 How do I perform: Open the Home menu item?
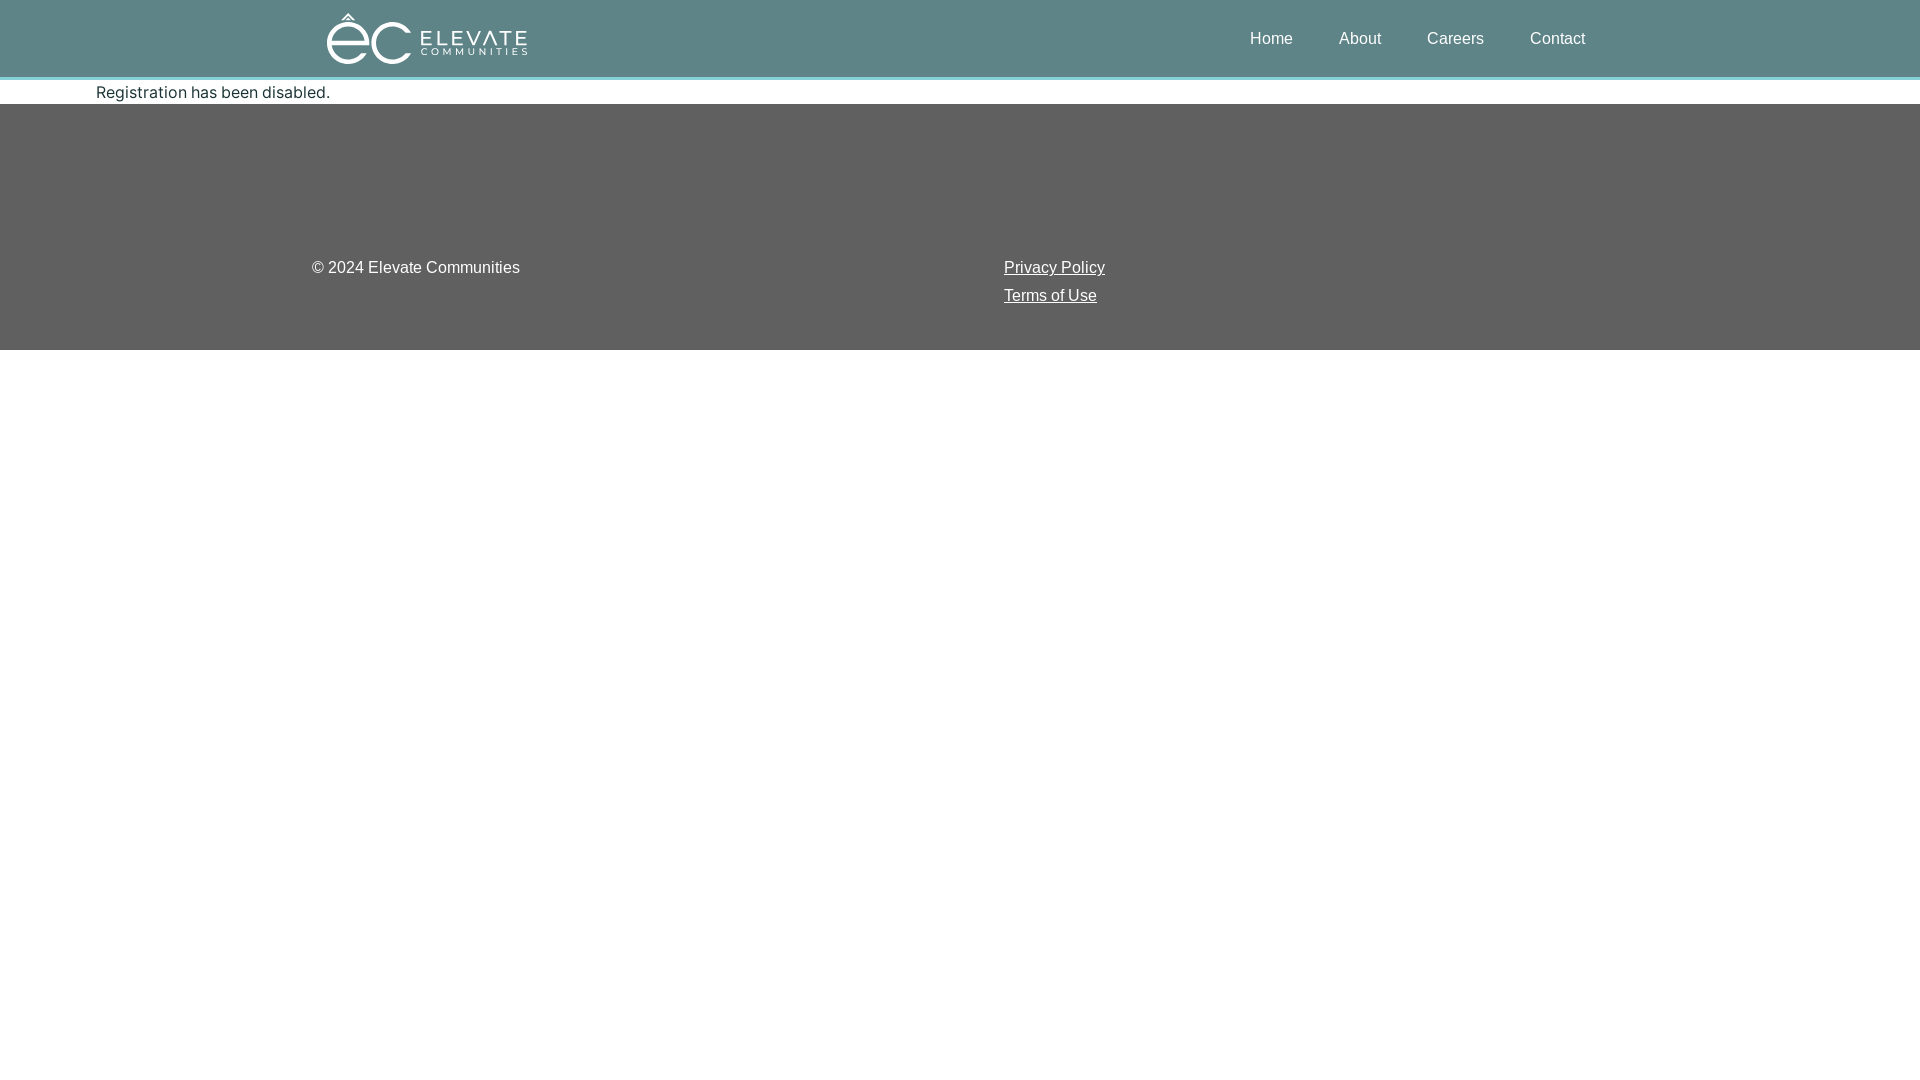click(x=1271, y=39)
